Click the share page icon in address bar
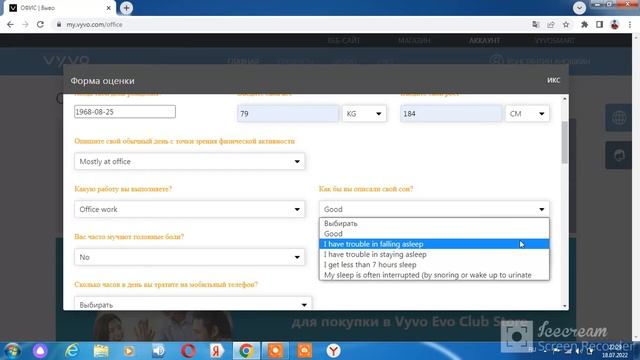 (551, 24)
